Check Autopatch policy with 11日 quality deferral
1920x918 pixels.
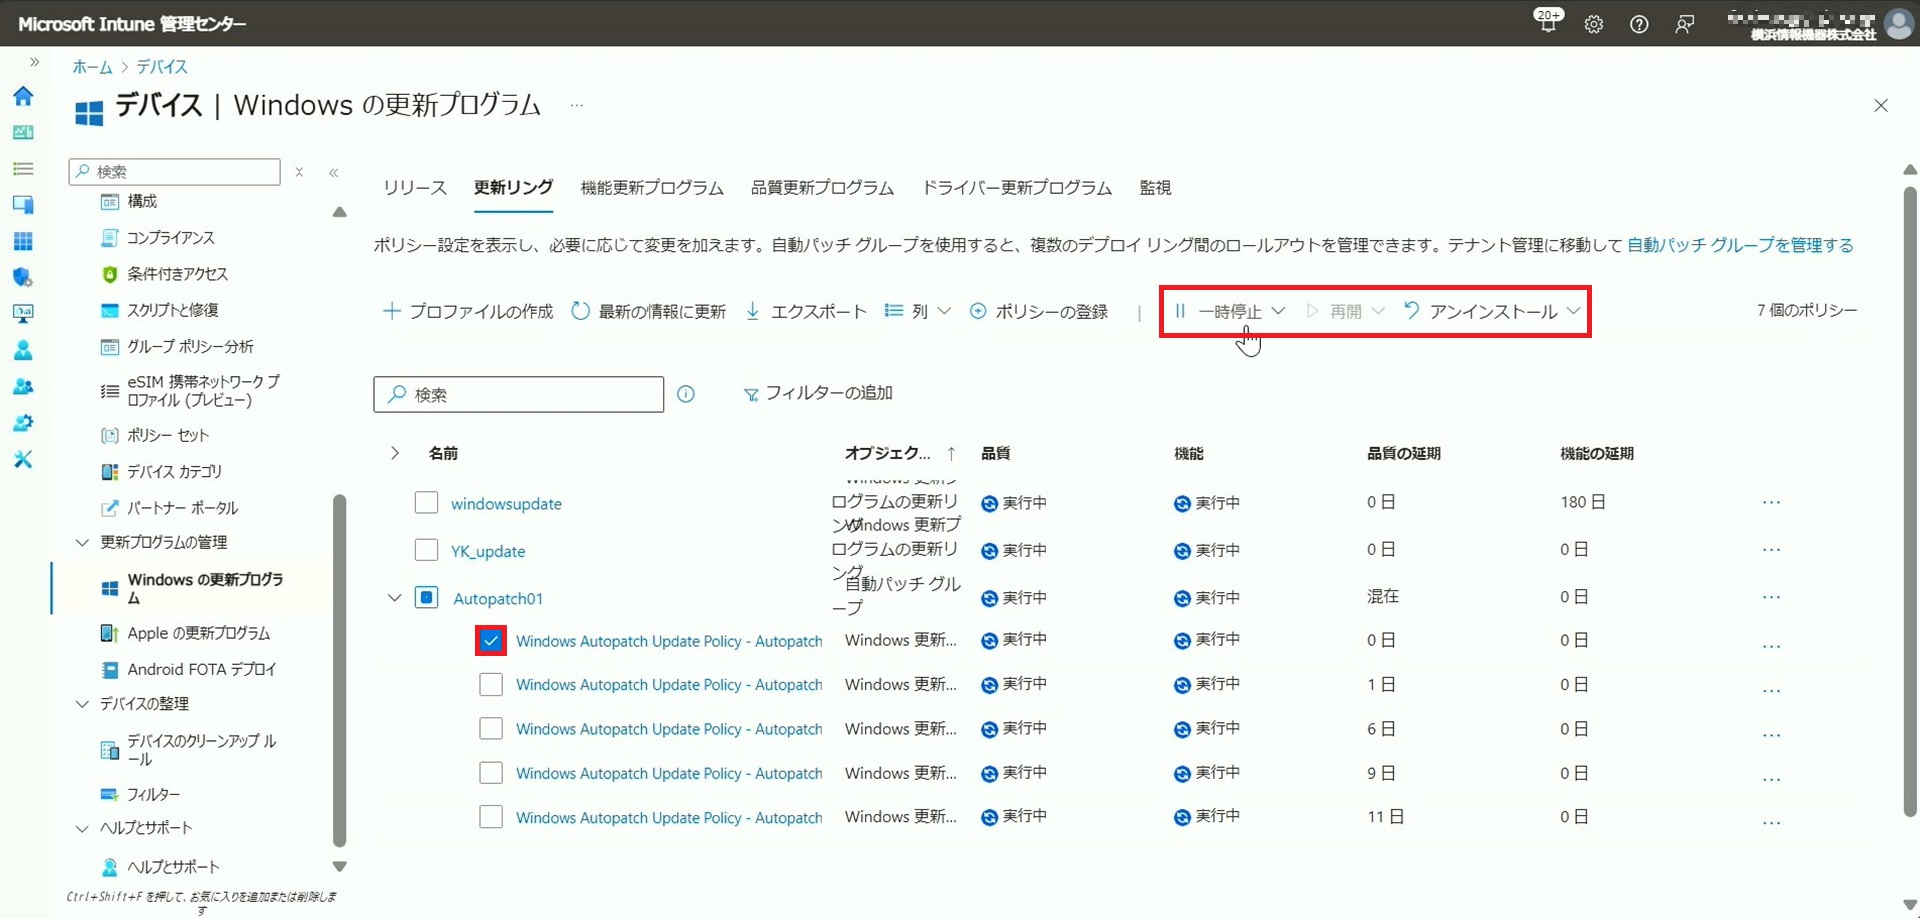click(491, 816)
